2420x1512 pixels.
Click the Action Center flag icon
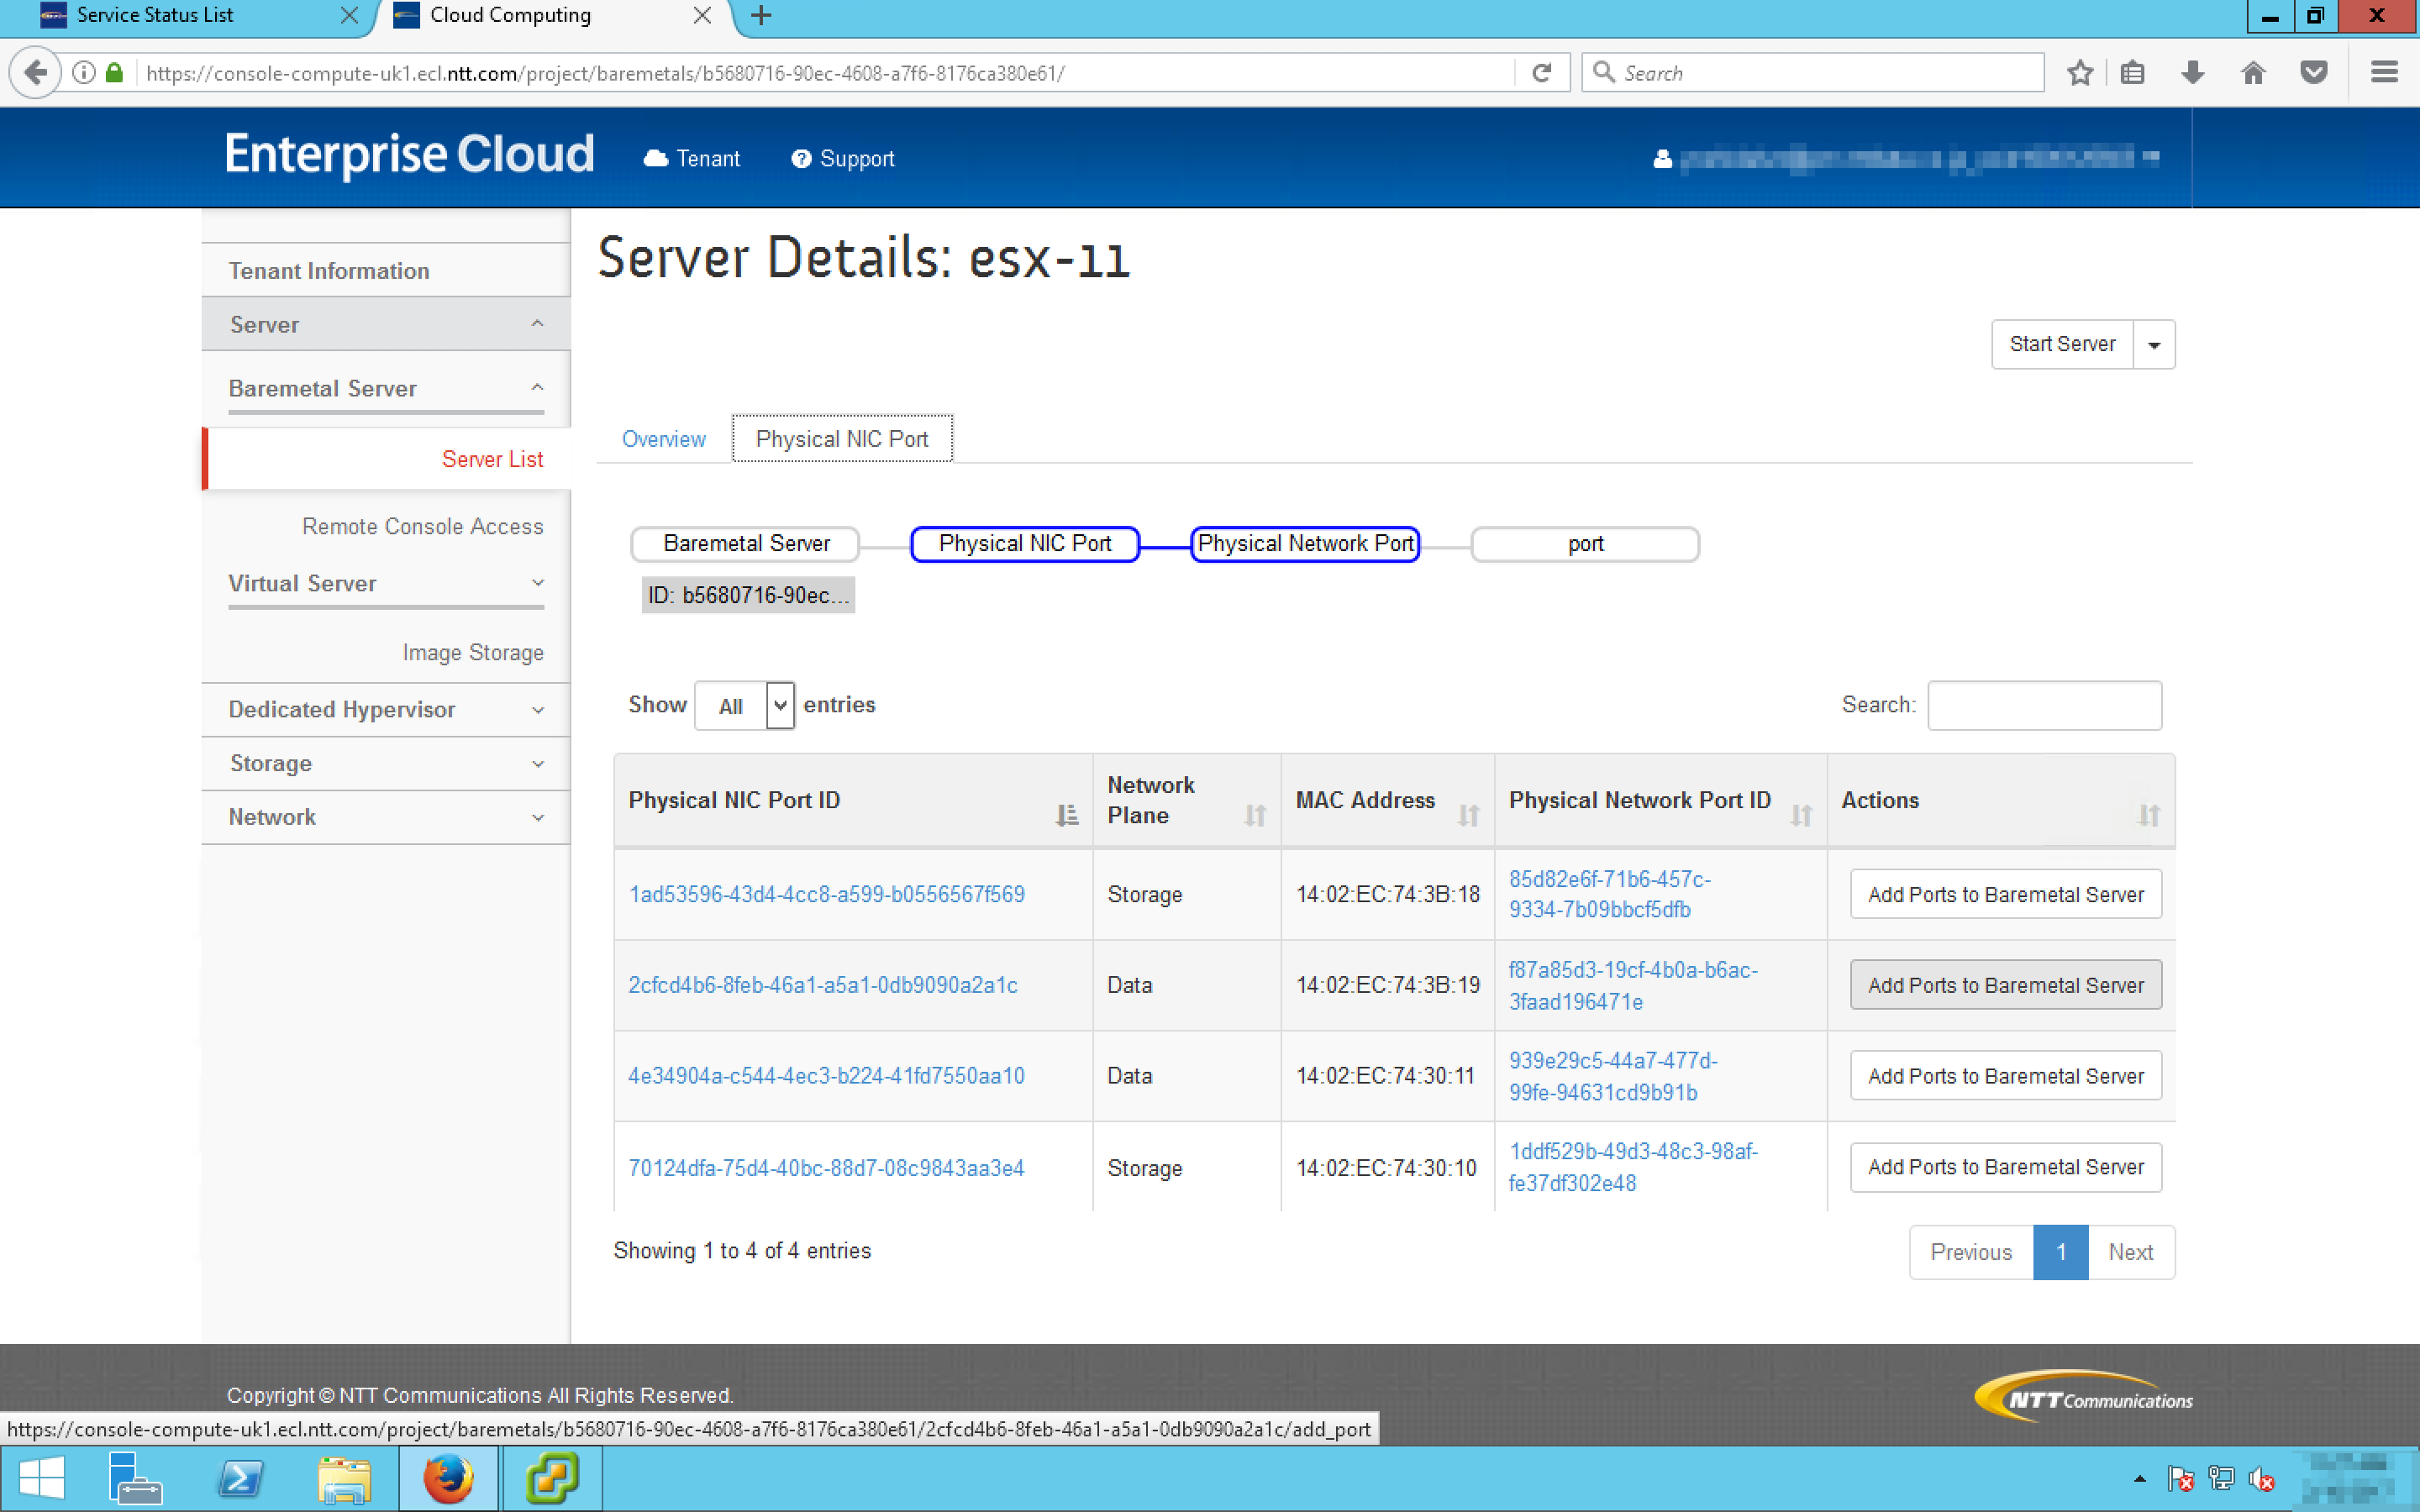point(2181,1479)
